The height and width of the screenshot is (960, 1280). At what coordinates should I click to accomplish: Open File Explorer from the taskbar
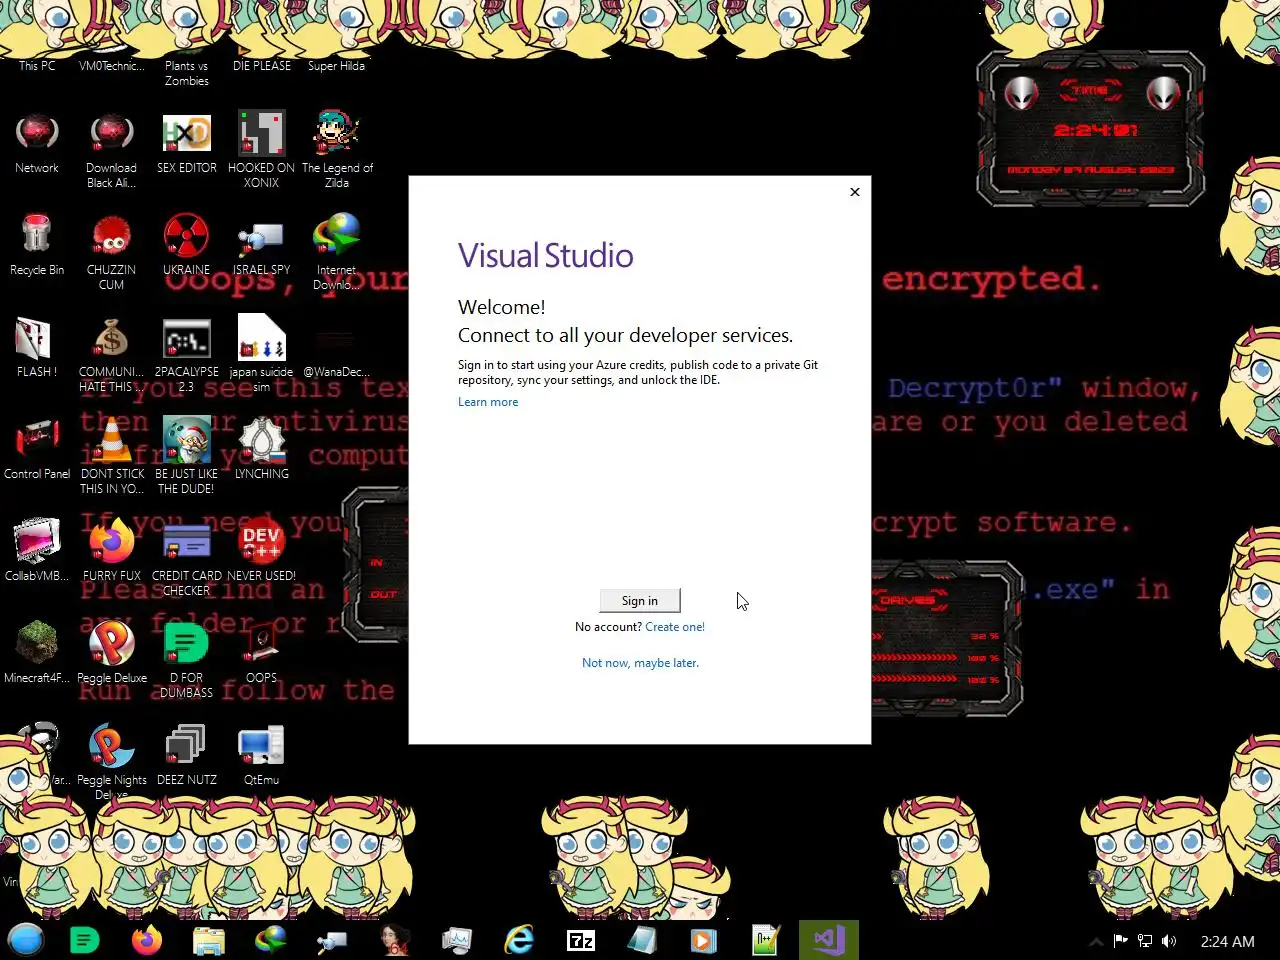point(209,940)
